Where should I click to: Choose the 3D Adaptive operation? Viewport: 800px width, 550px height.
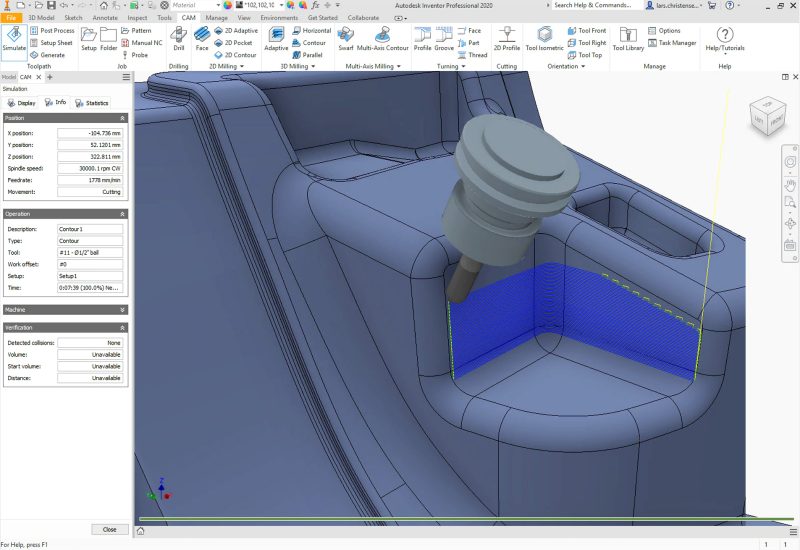click(276, 40)
